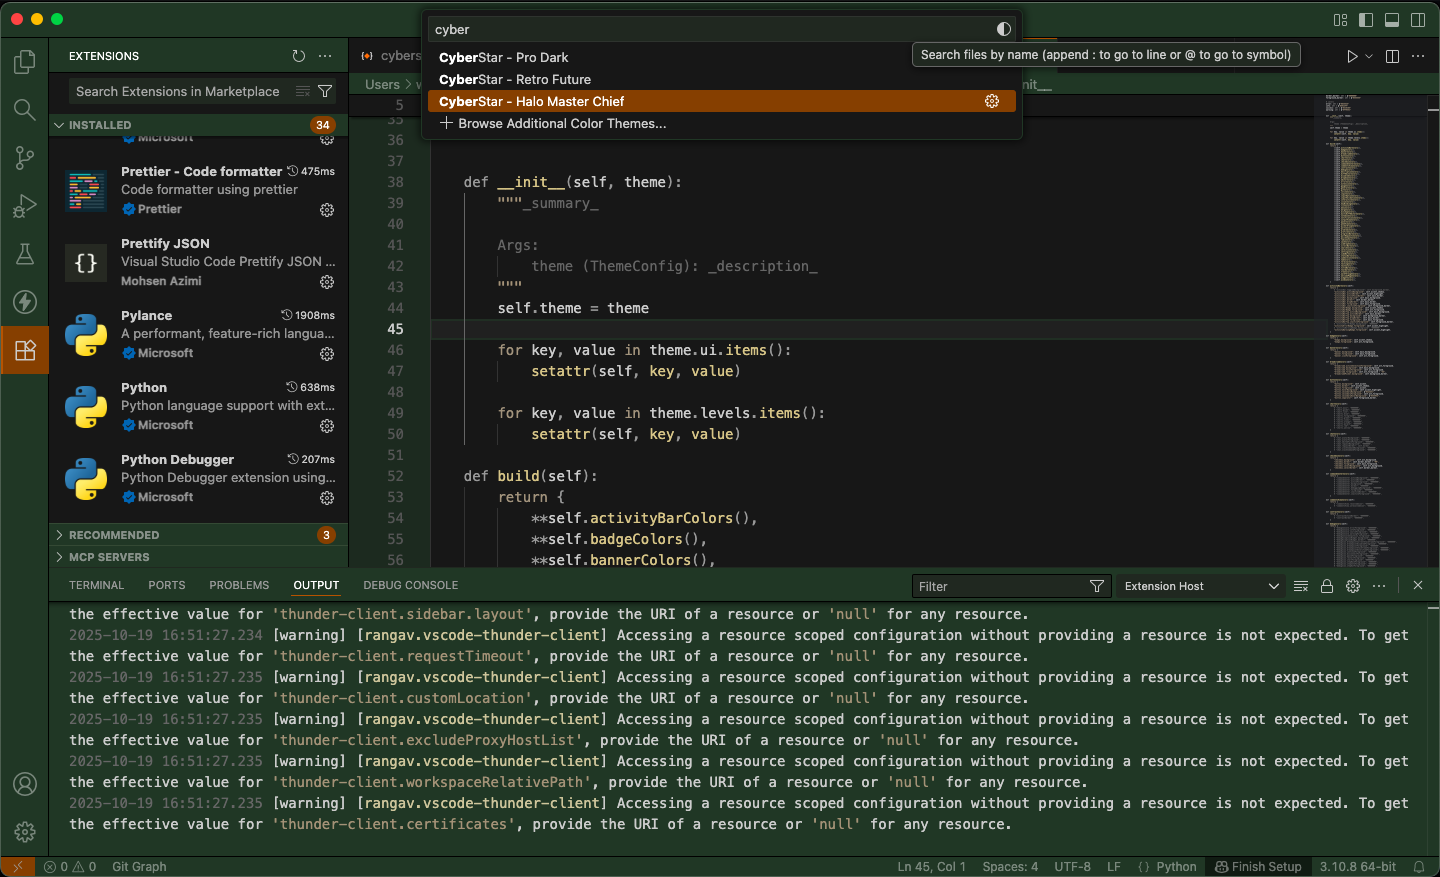
Task: Show errors and warnings count
Action: click(70, 867)
